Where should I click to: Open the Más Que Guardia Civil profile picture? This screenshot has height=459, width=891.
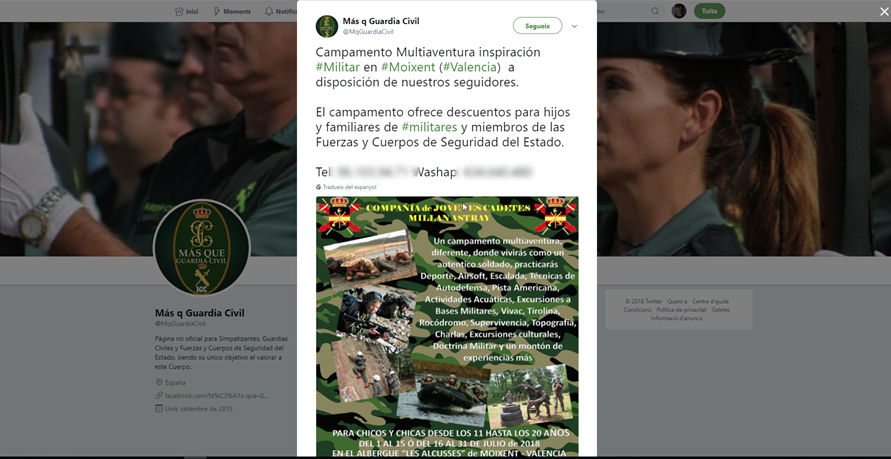point(202,247)
